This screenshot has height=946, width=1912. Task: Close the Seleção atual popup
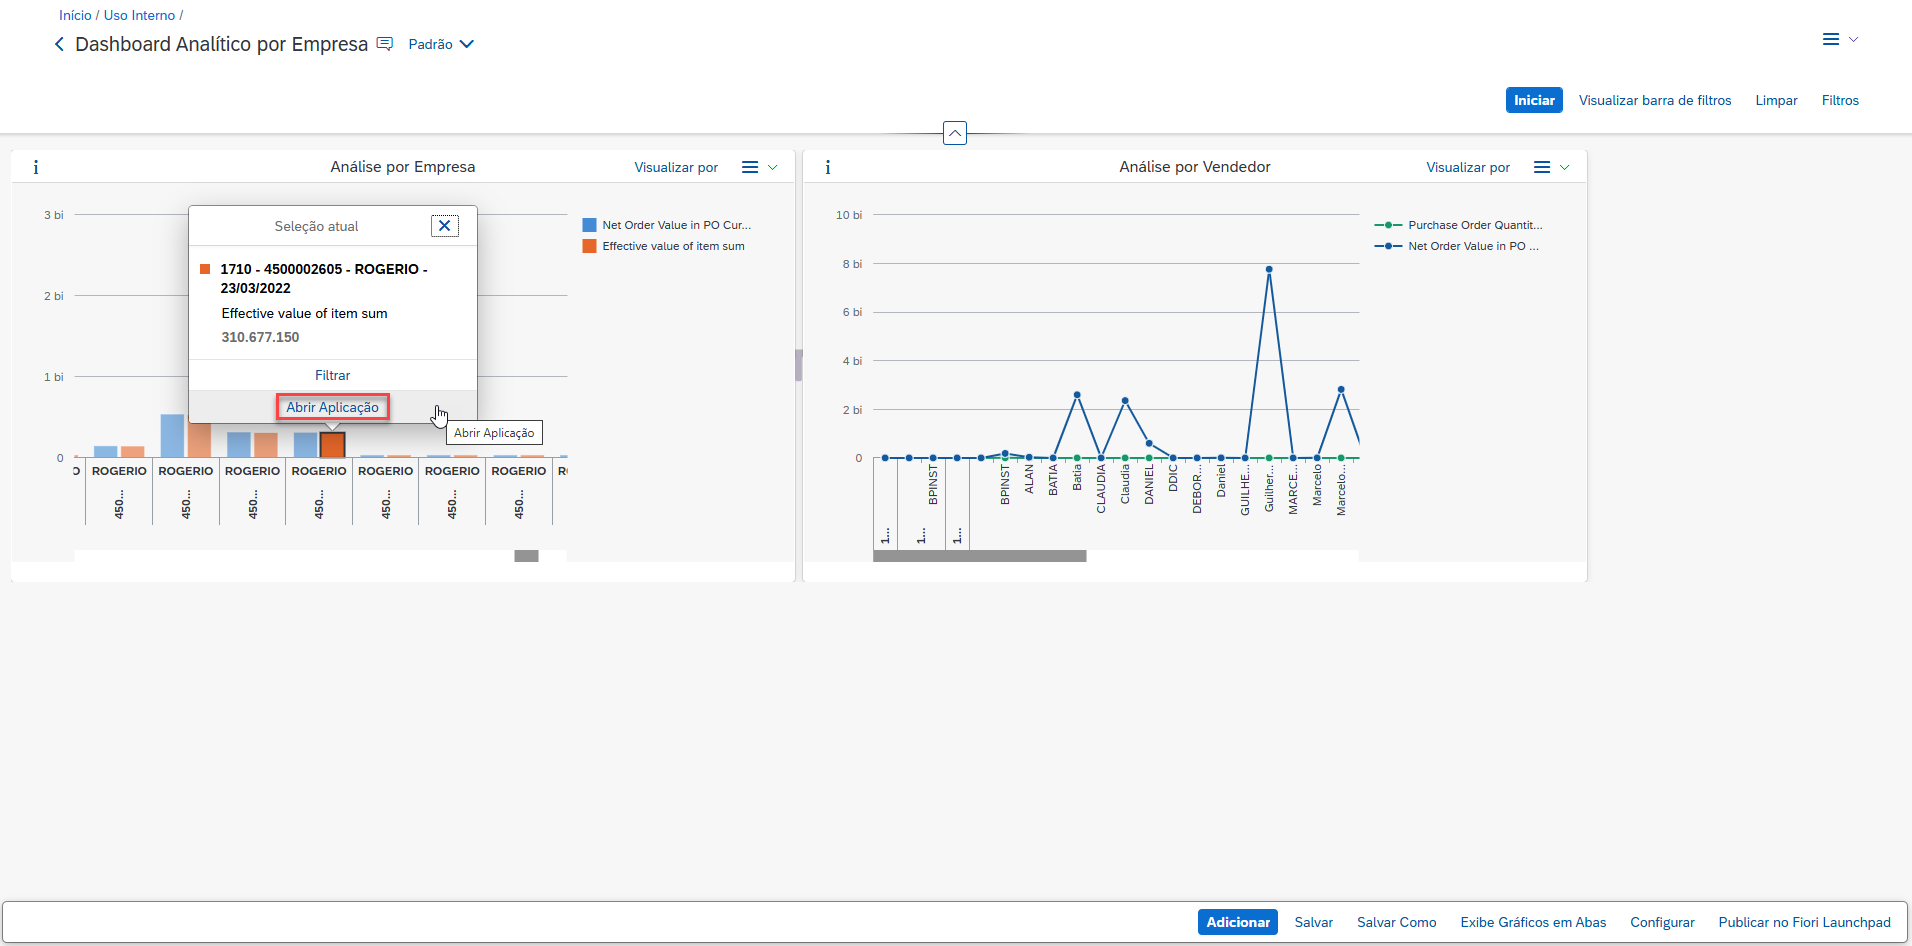pos(445,226)
